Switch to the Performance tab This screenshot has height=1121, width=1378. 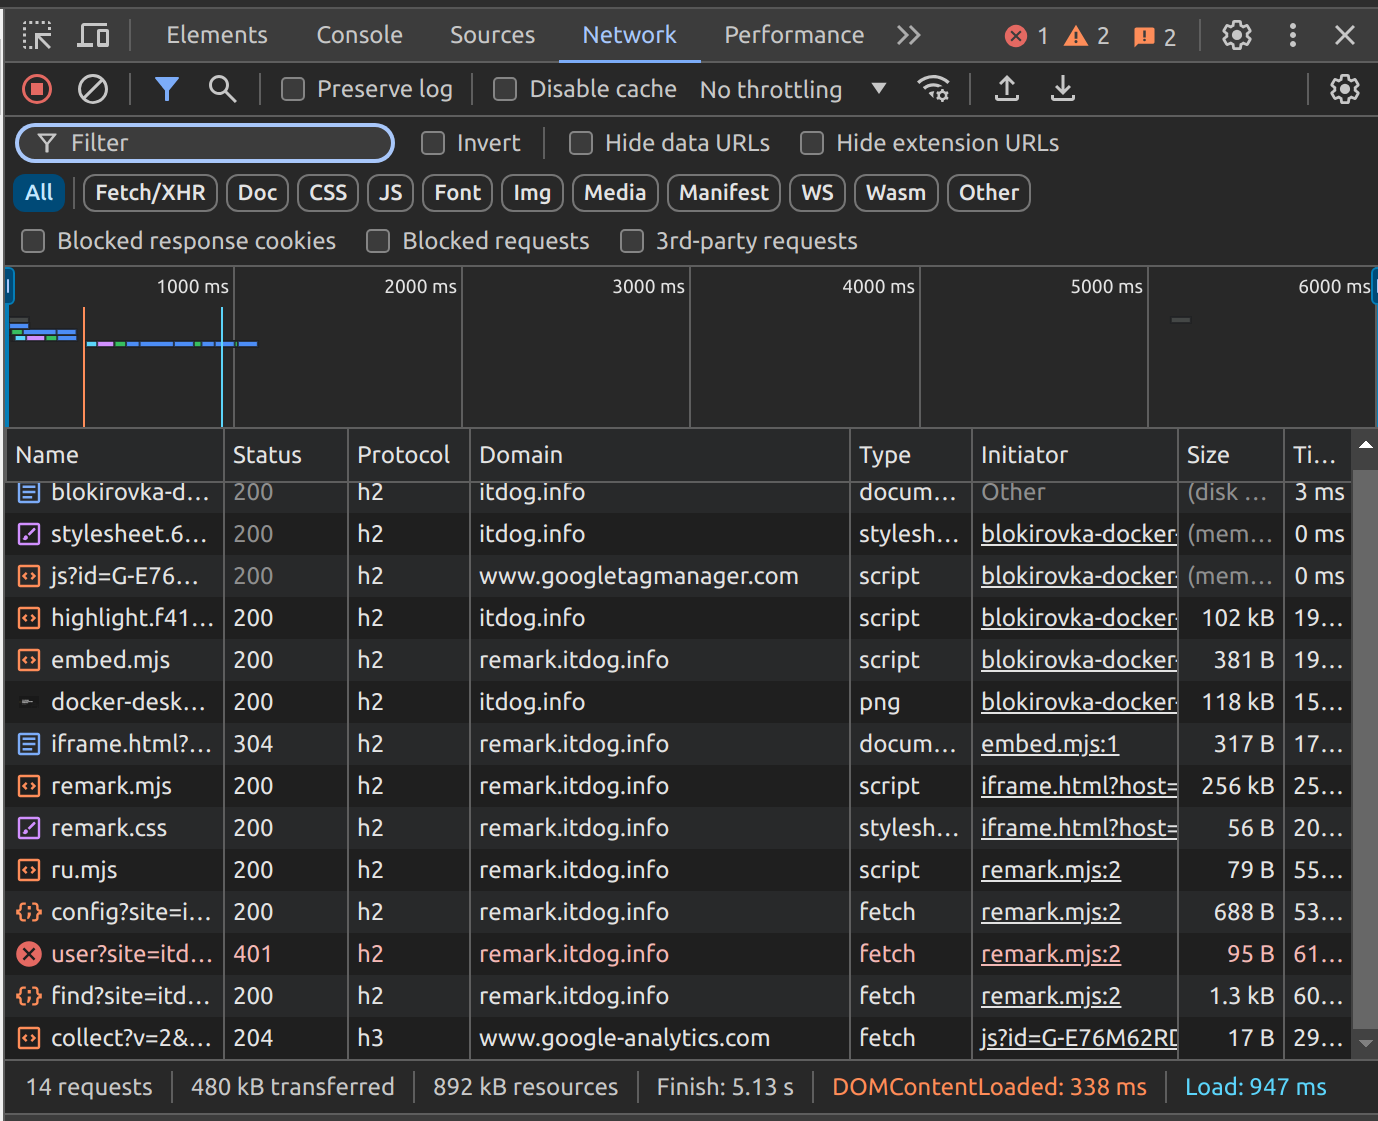(794, 35)
